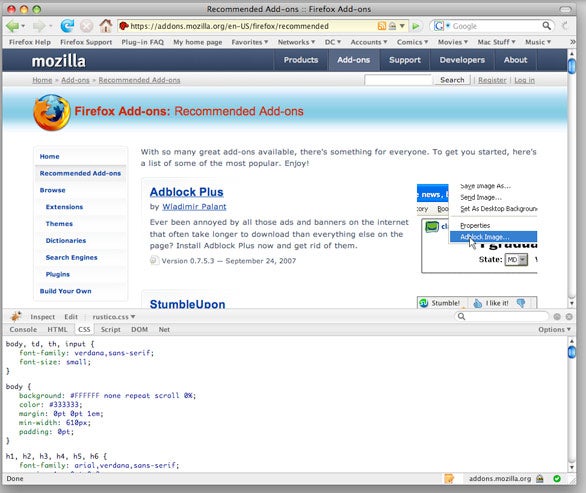Open the Adblock Plus add-on link
The width and height of the screenshot is (586, 493).
186,192
